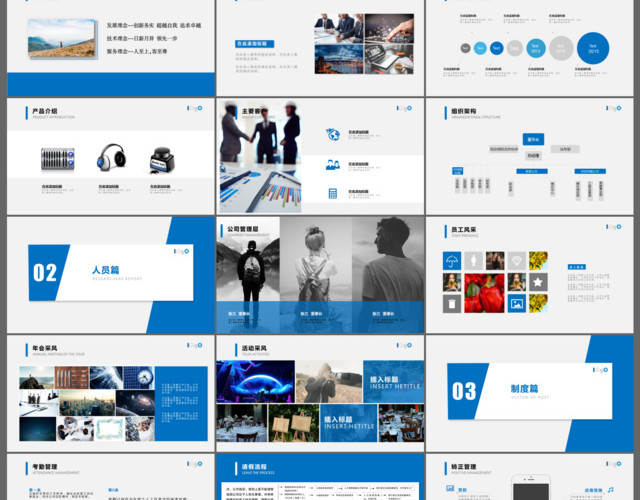Select the photographer woman photo in 活动采风

point(329,381)
